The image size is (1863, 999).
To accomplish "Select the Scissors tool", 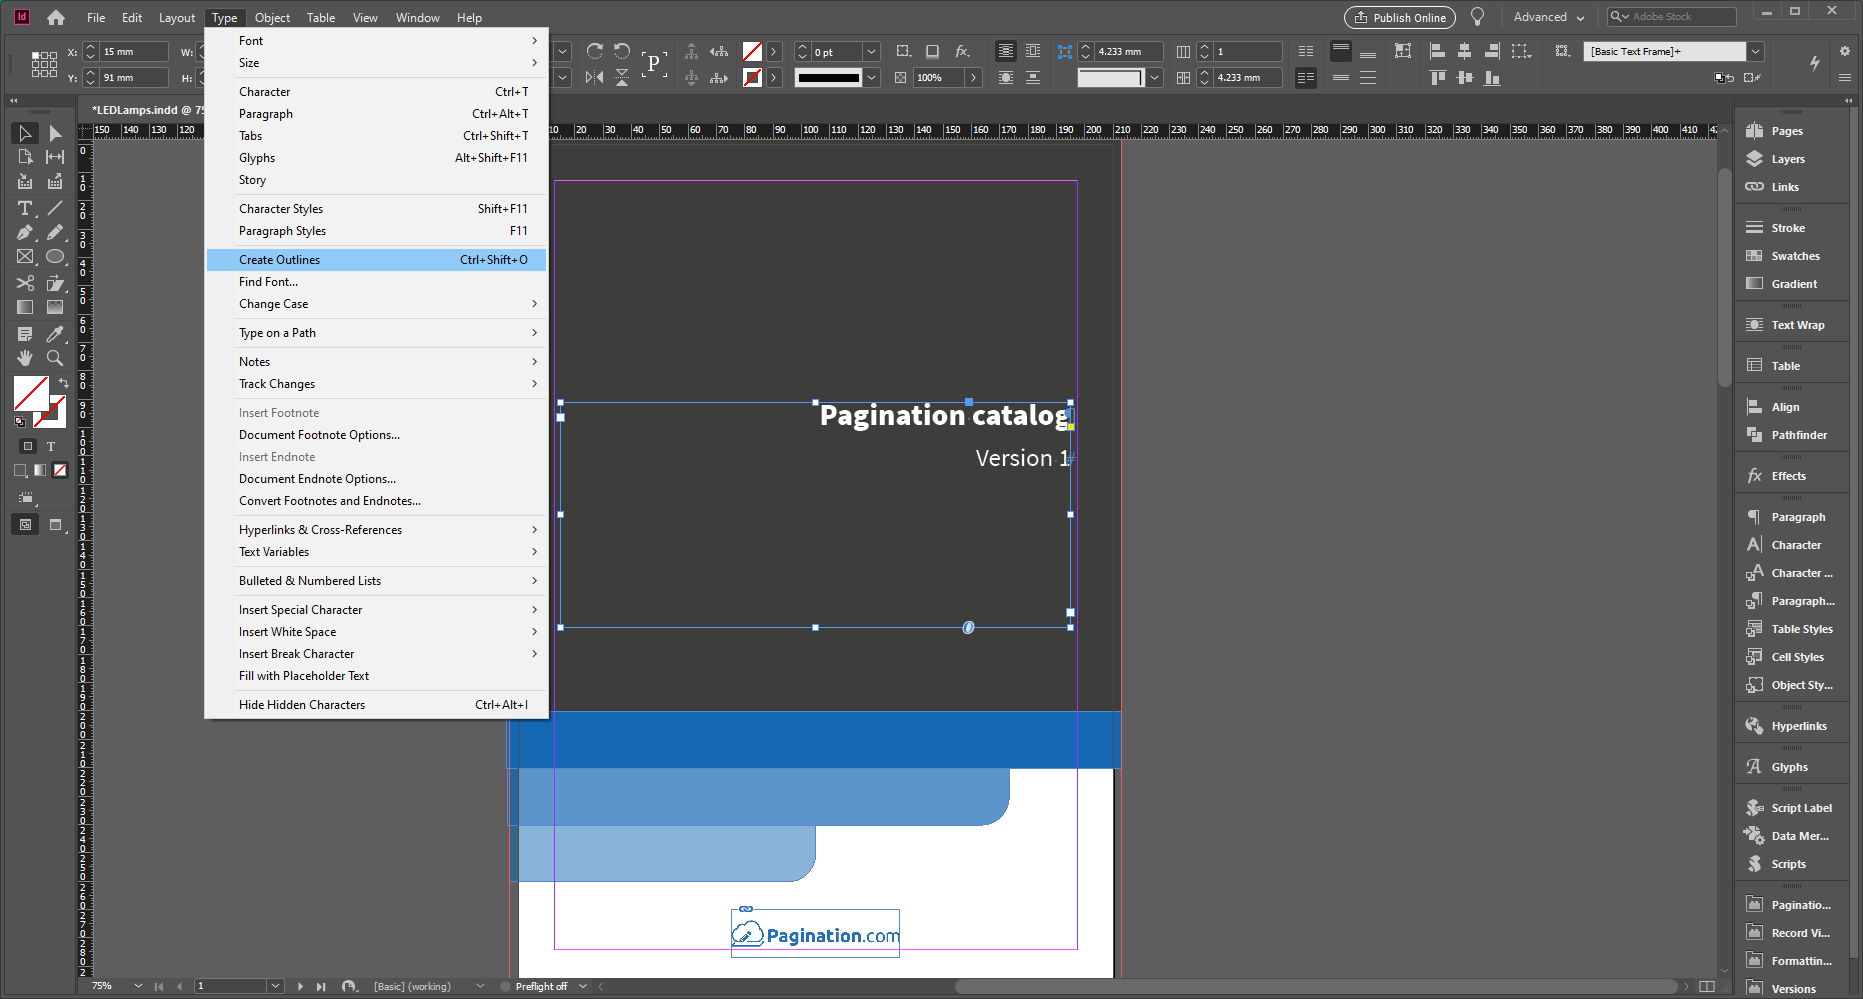I will pos(25,283).
